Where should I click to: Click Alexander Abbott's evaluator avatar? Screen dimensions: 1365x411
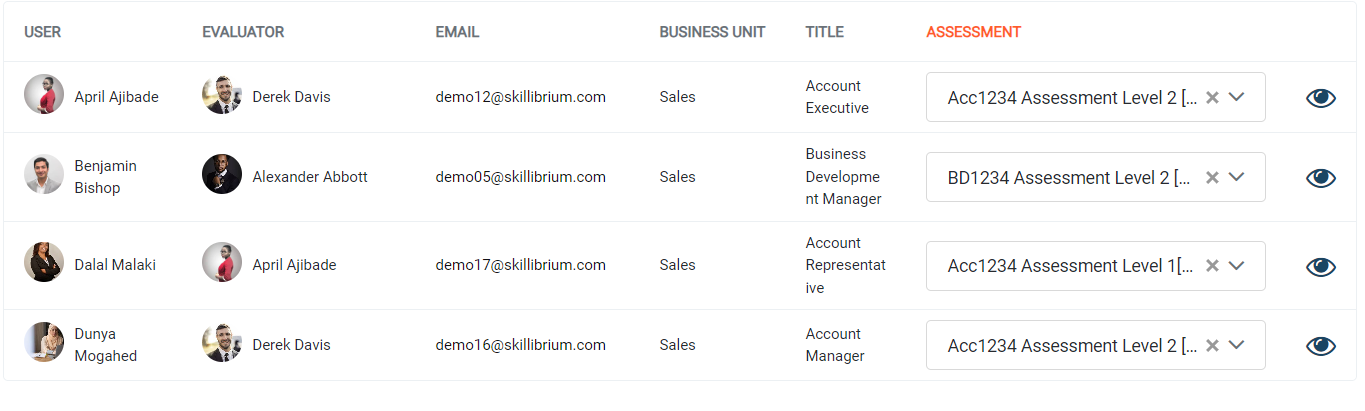[x=222, y=174]
